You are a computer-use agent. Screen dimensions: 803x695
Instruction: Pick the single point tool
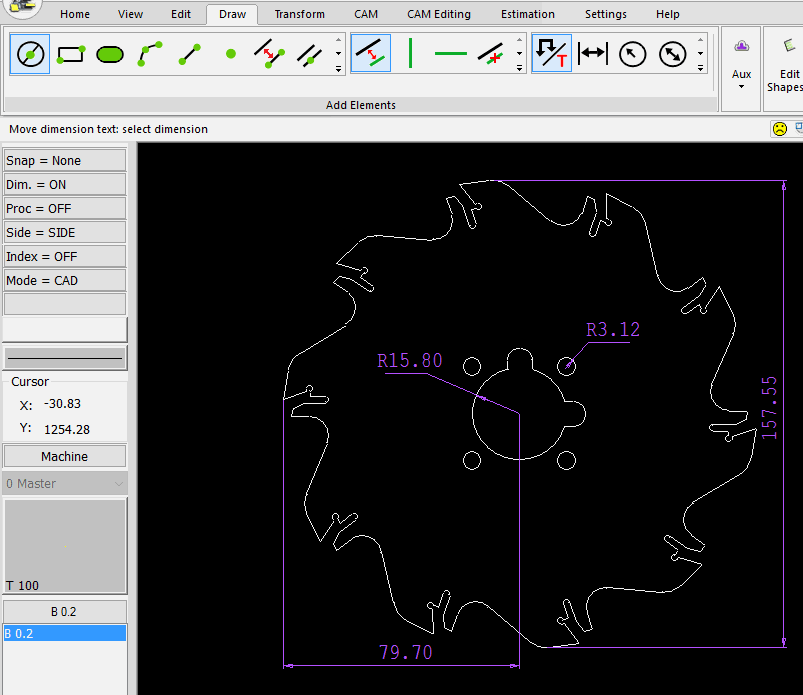coord(231,53)
